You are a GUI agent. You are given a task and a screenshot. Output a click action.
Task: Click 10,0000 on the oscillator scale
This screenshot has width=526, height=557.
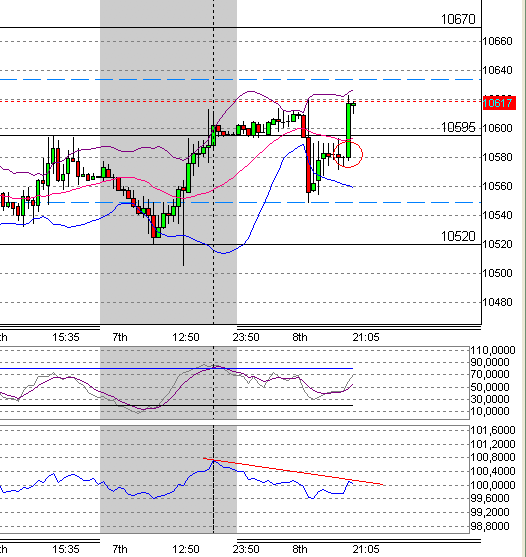490,411
